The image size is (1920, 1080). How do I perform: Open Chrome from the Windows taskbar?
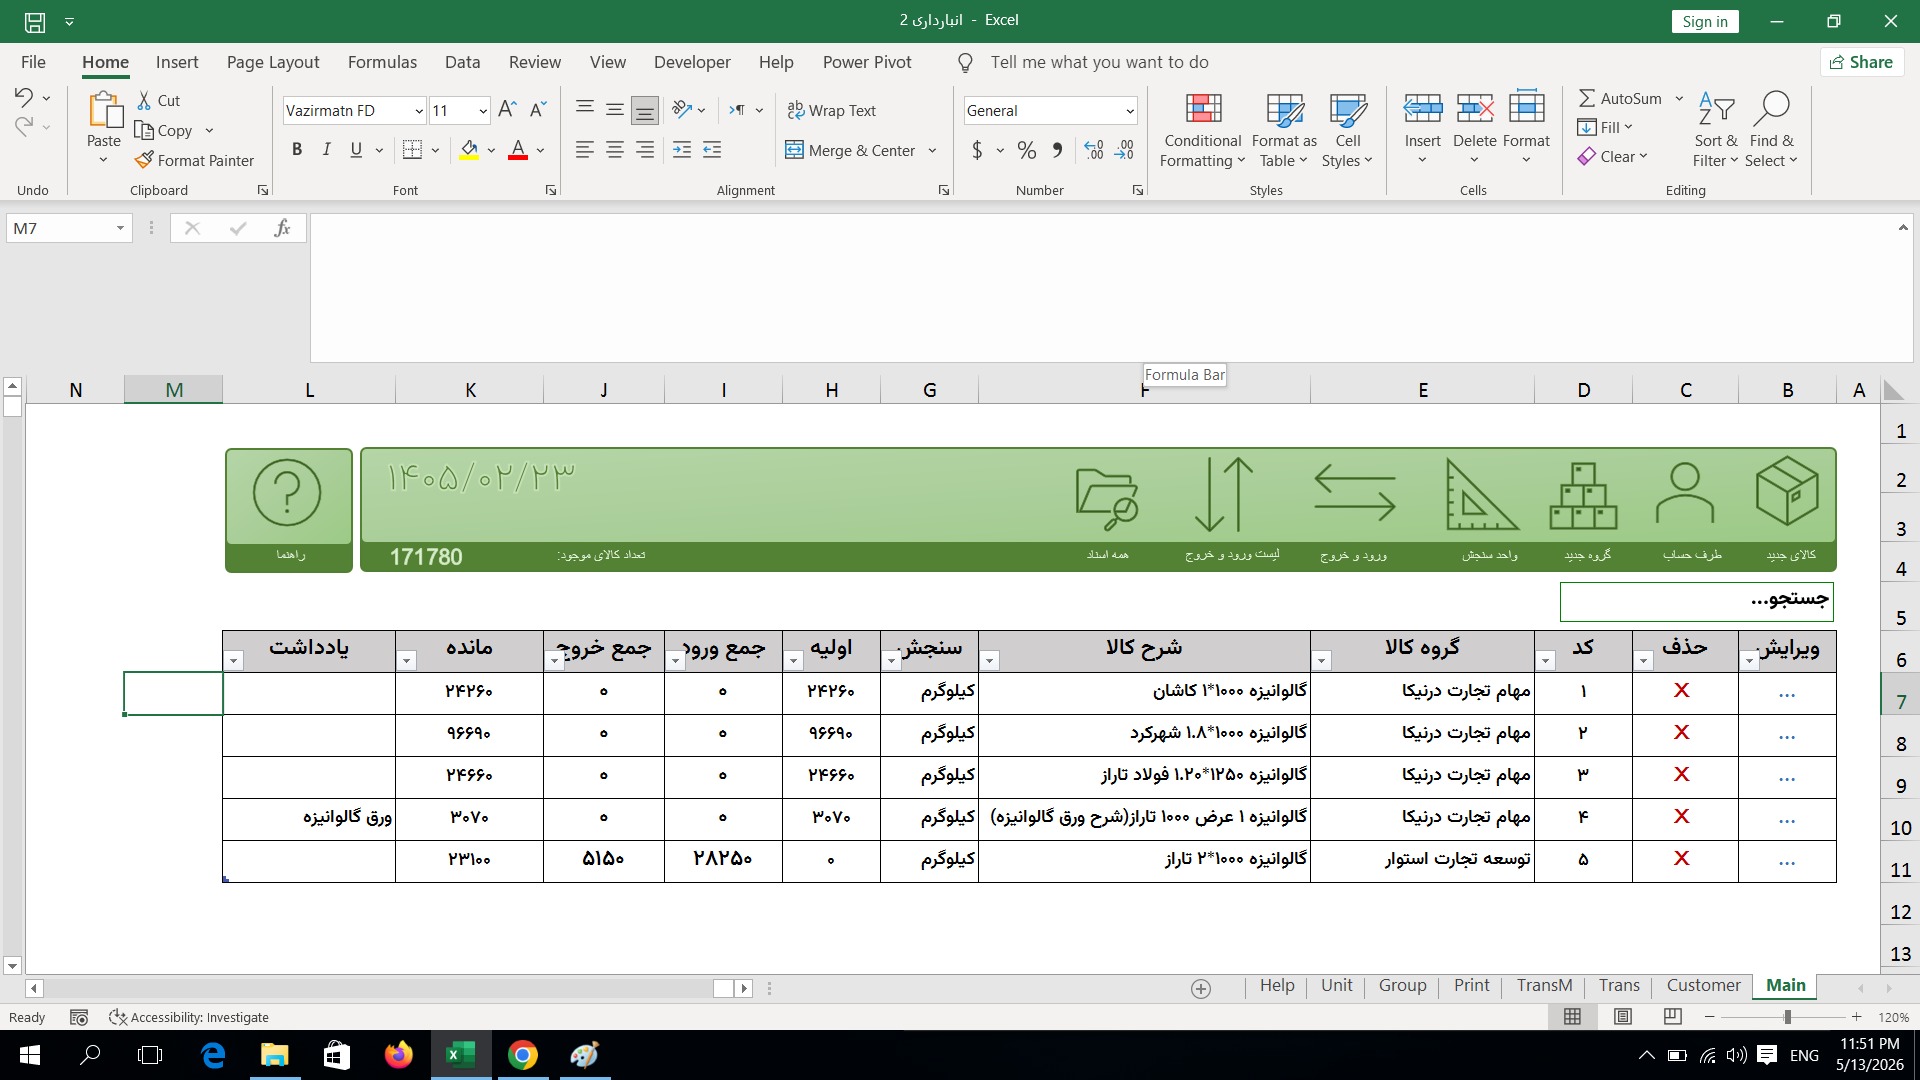(x=522, y=1055)
